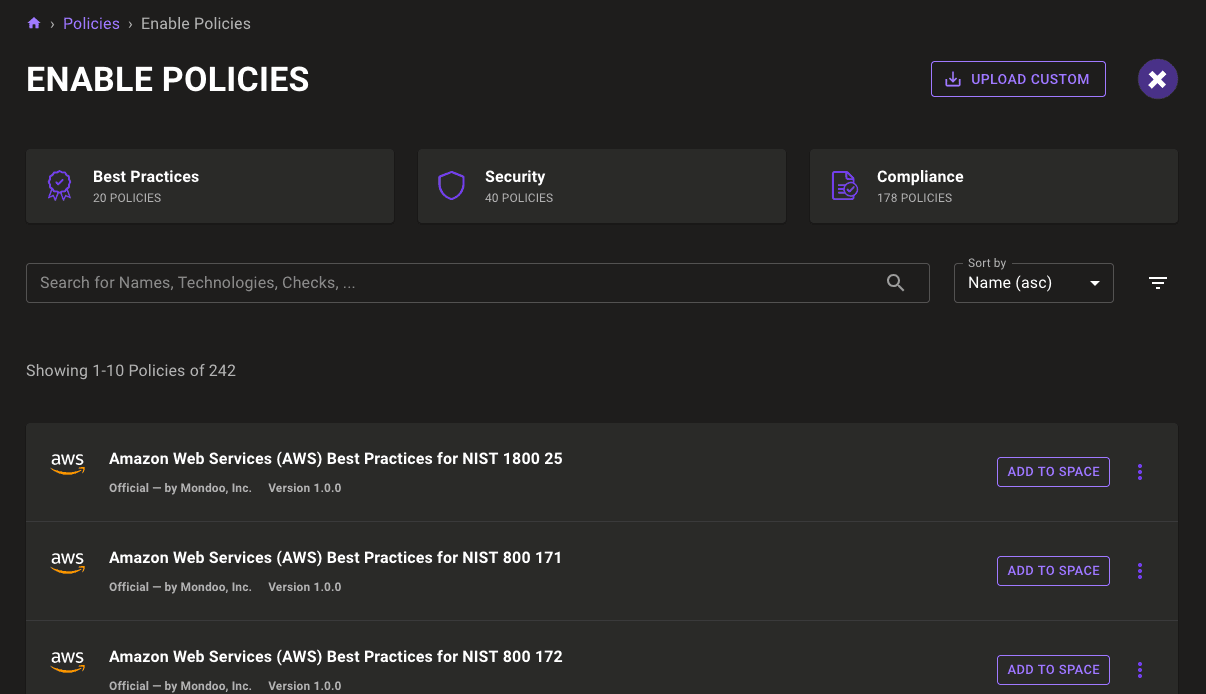Click the search magnifier icon
This screenshot has height=694, width=1206.
[895, 283]
